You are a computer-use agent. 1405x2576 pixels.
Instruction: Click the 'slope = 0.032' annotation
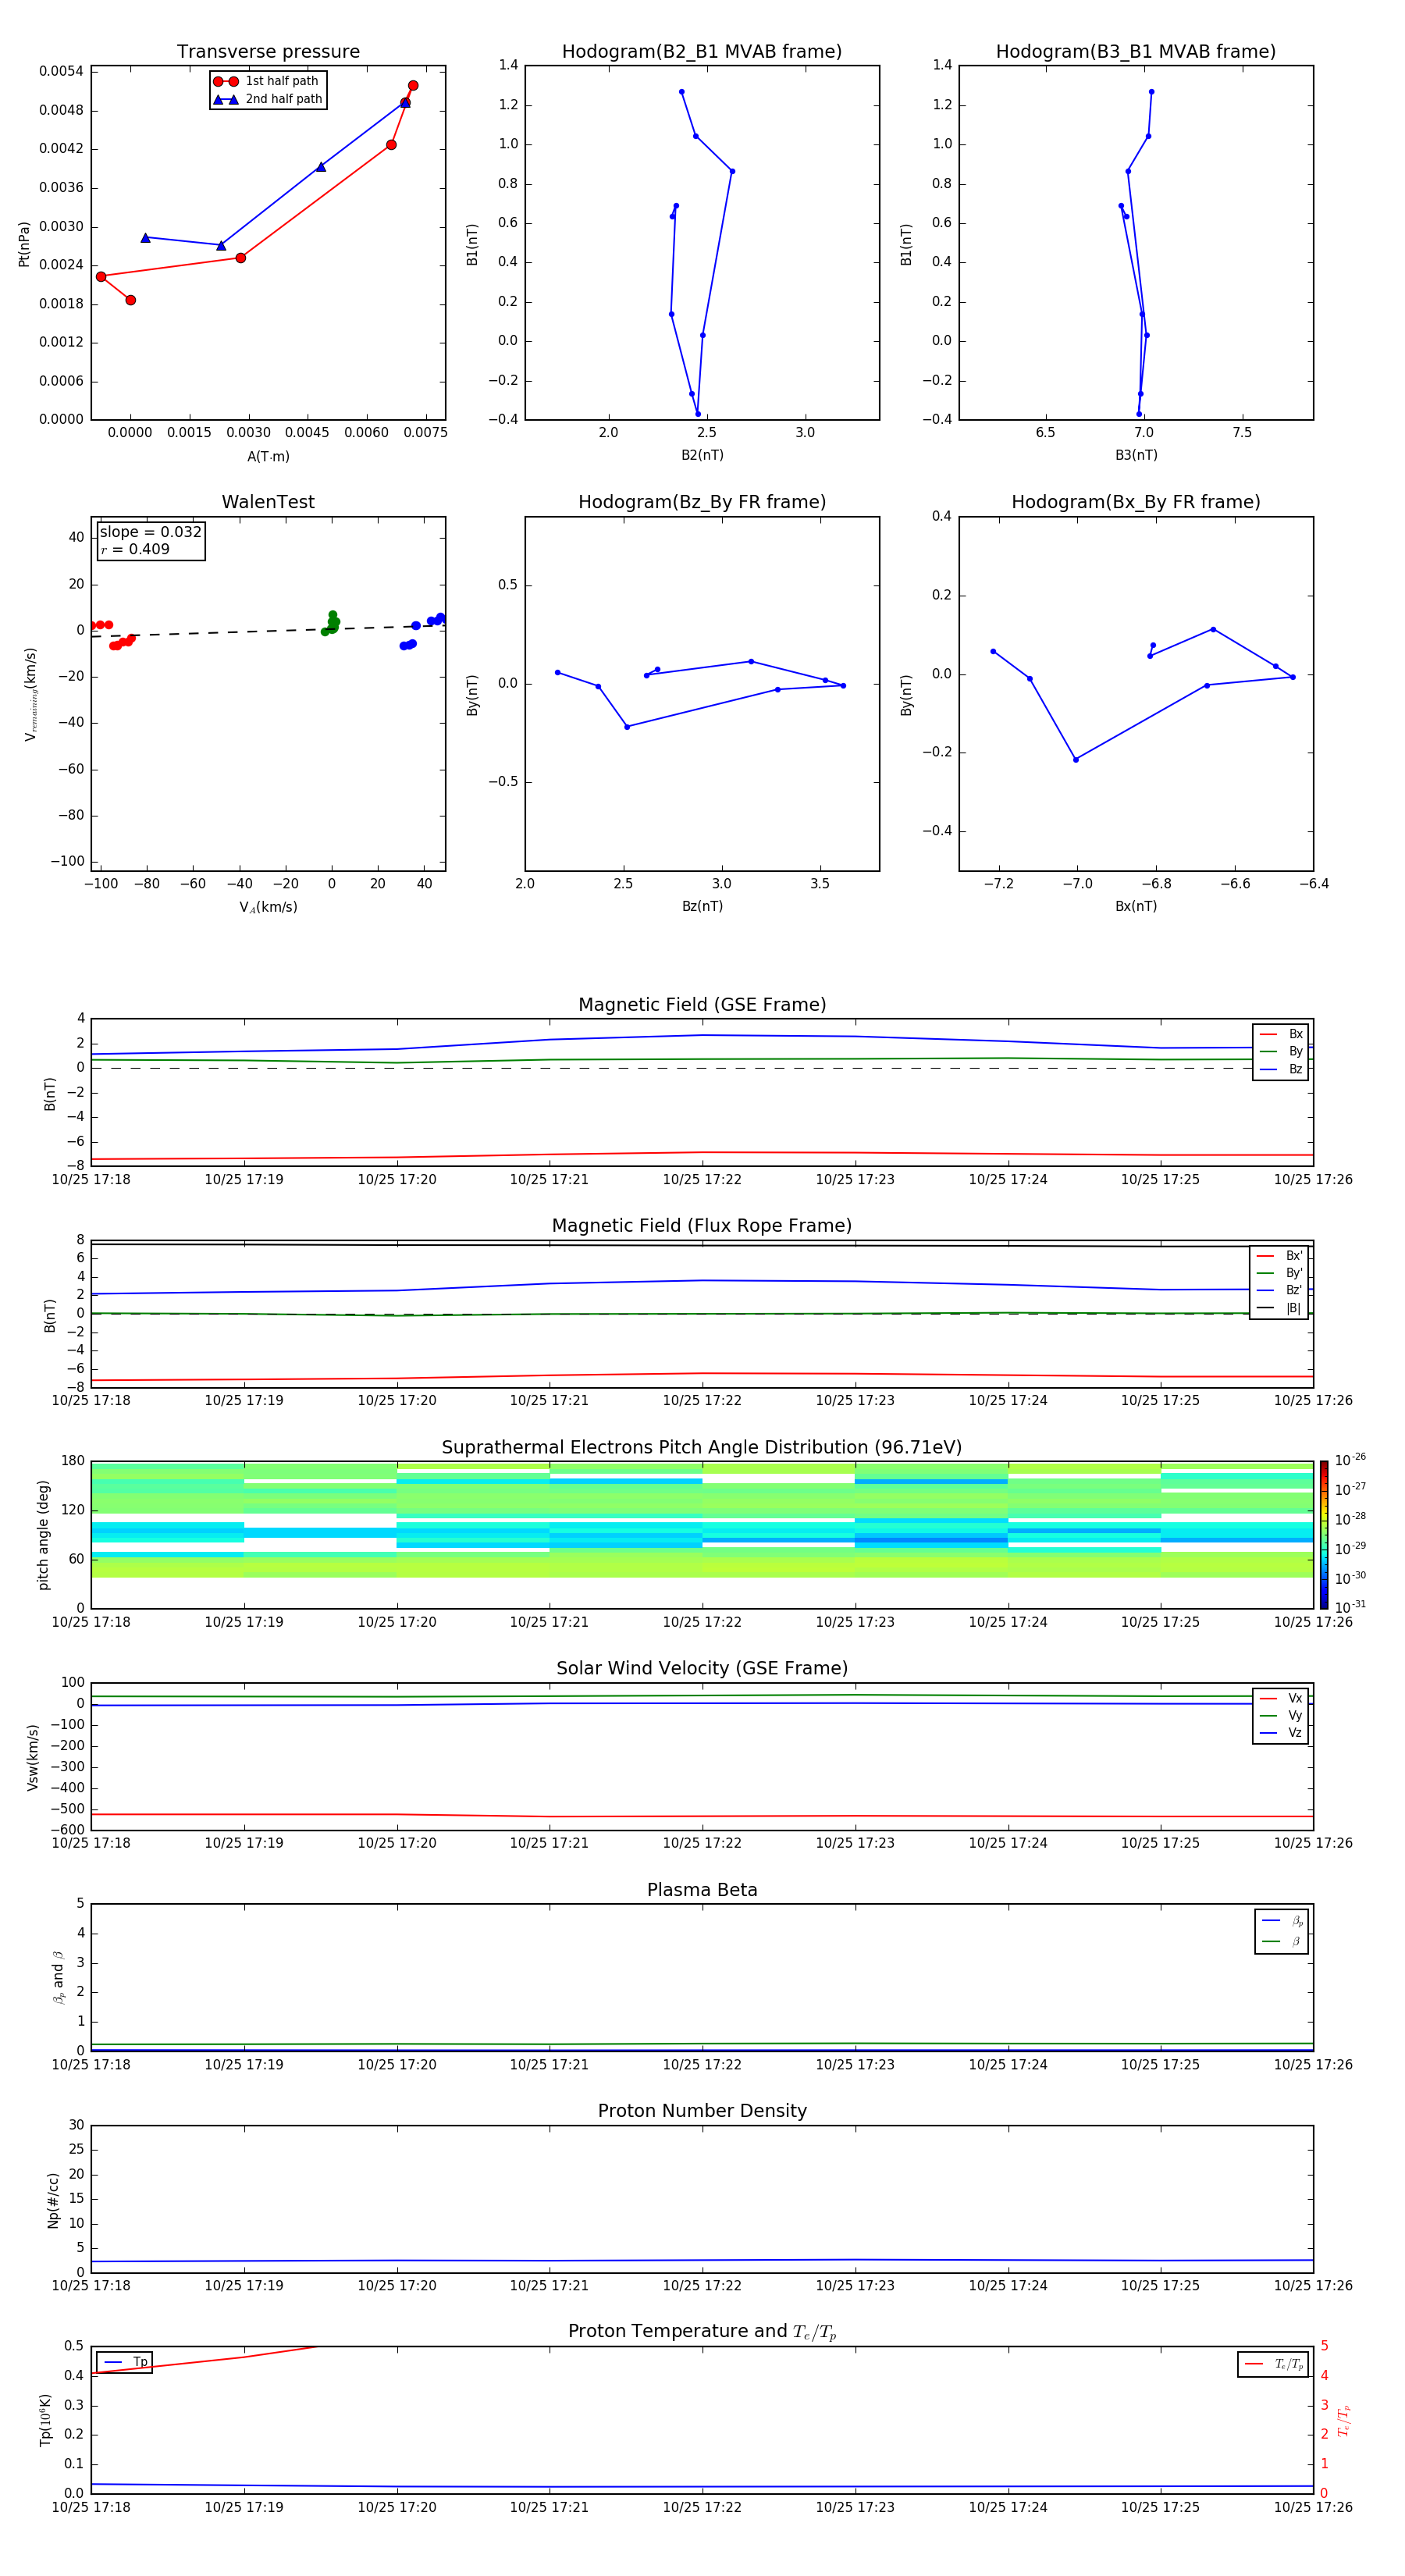[150, 532]
